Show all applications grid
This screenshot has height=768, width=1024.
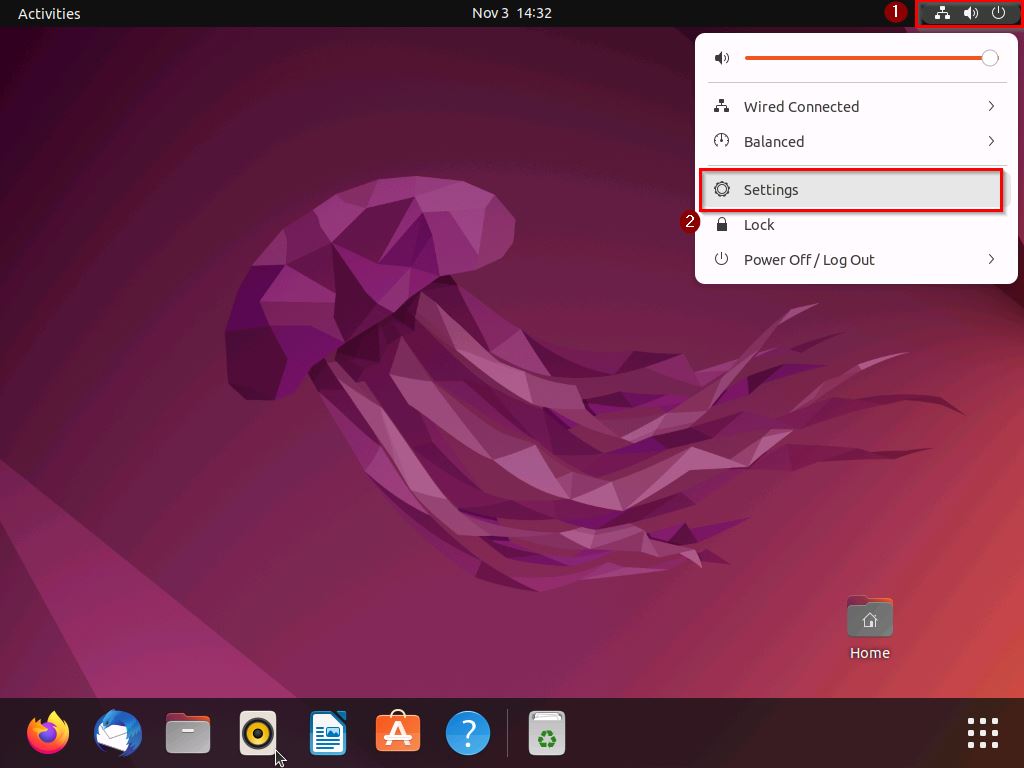coord(982,733)
